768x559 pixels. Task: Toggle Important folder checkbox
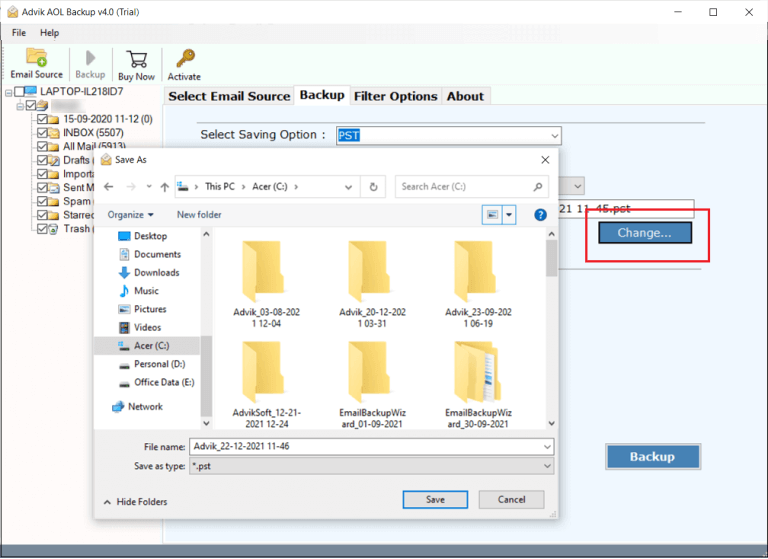coord(42,174)
